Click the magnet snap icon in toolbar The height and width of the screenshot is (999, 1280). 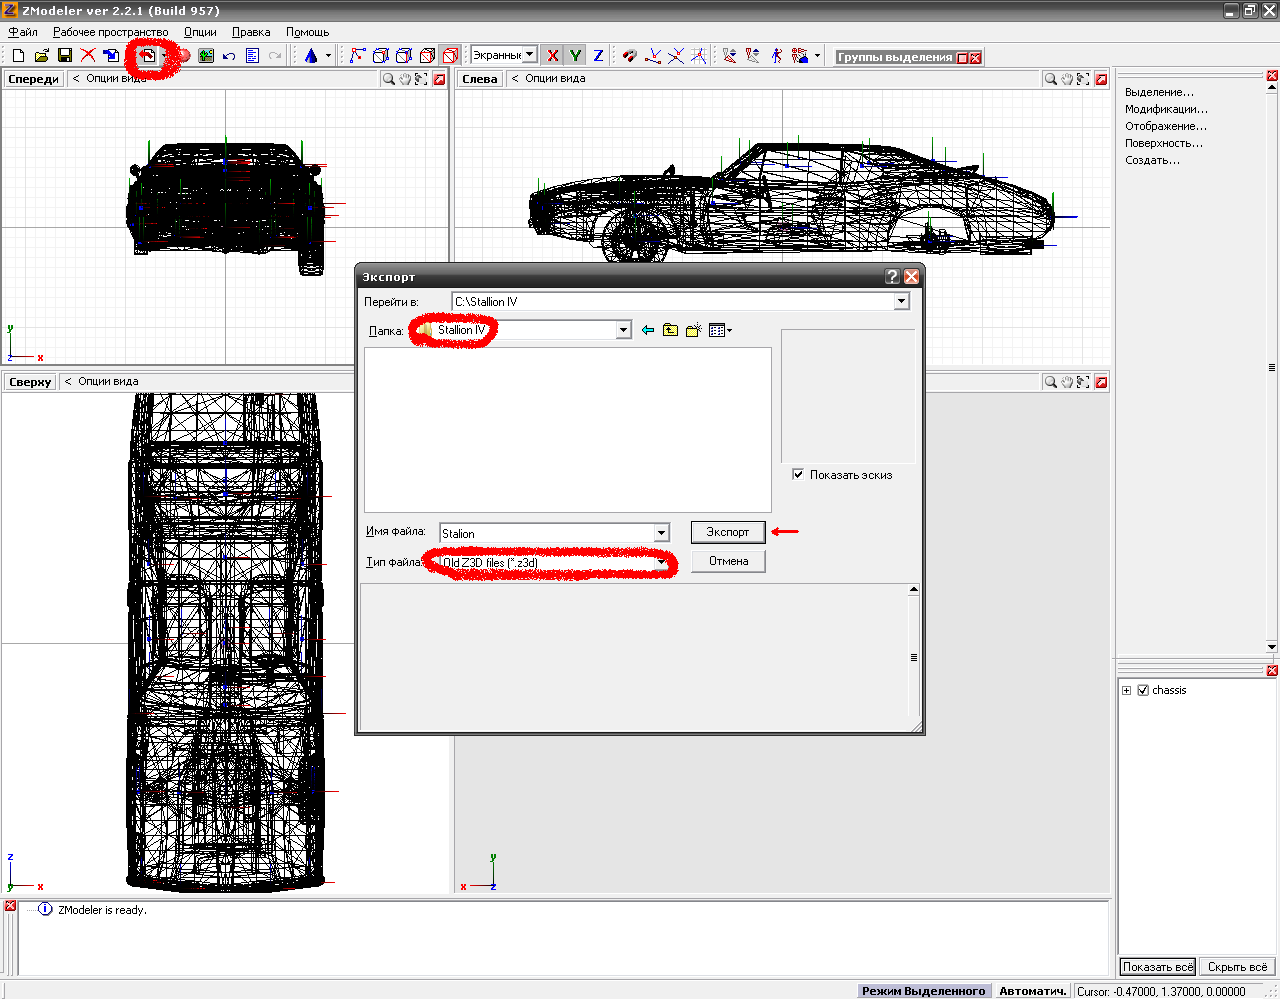(x=629, y=56)
